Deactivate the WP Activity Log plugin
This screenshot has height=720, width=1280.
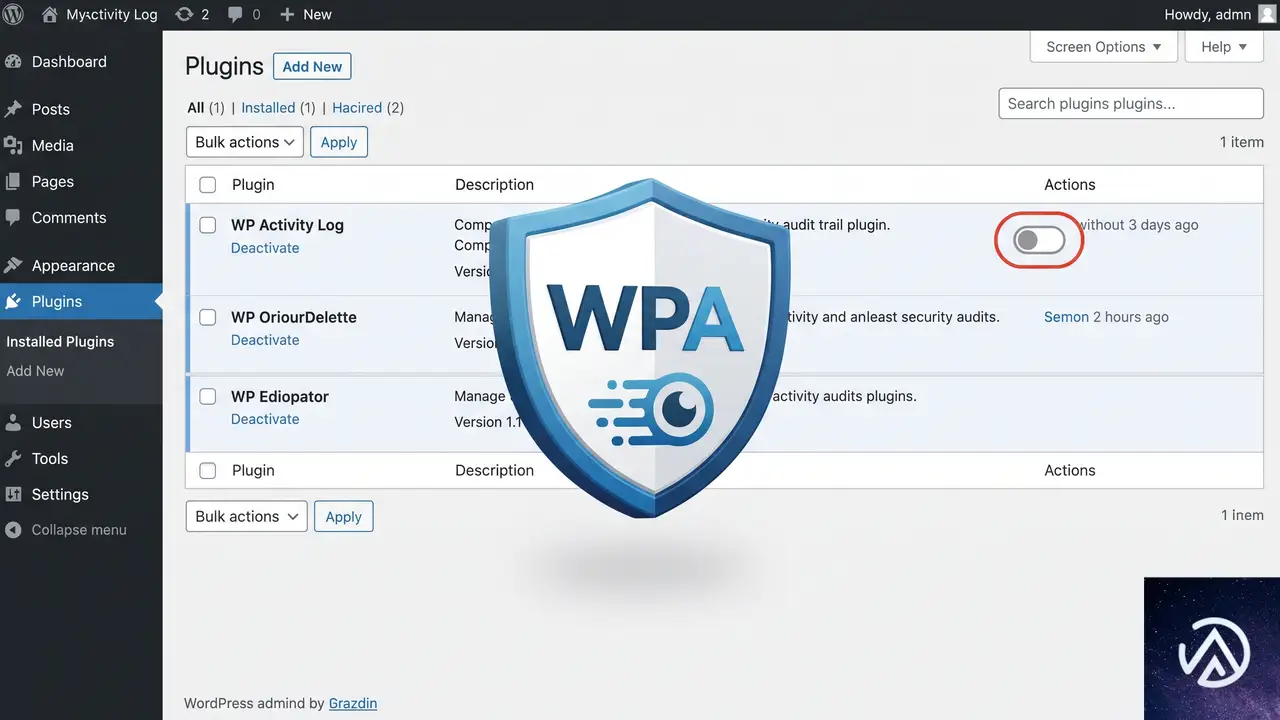(x=265, y=248)
